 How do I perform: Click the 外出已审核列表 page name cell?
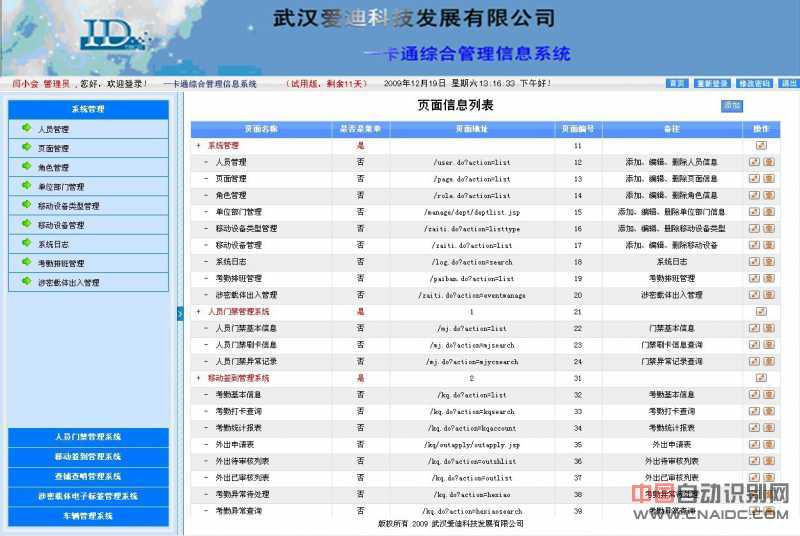coord(242,477)
